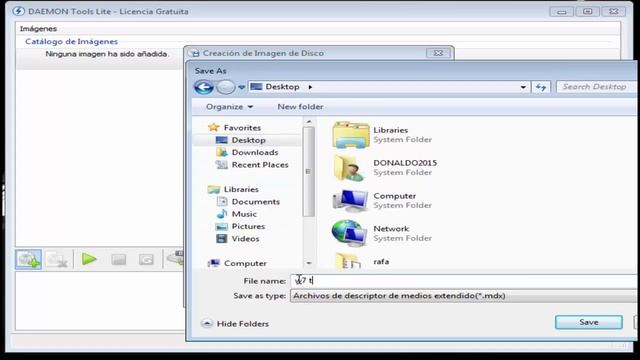Click the refresh button beside the address bar

[541, 87]
